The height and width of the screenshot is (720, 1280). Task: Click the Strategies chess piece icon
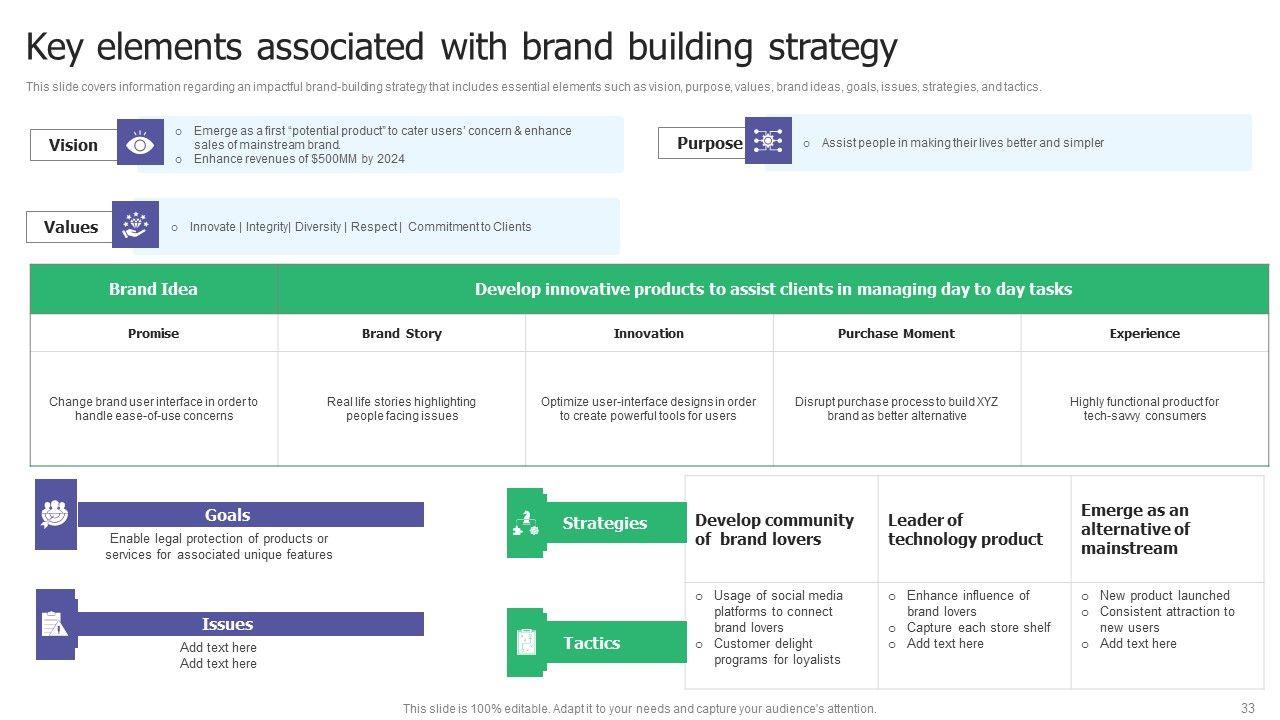526,522
